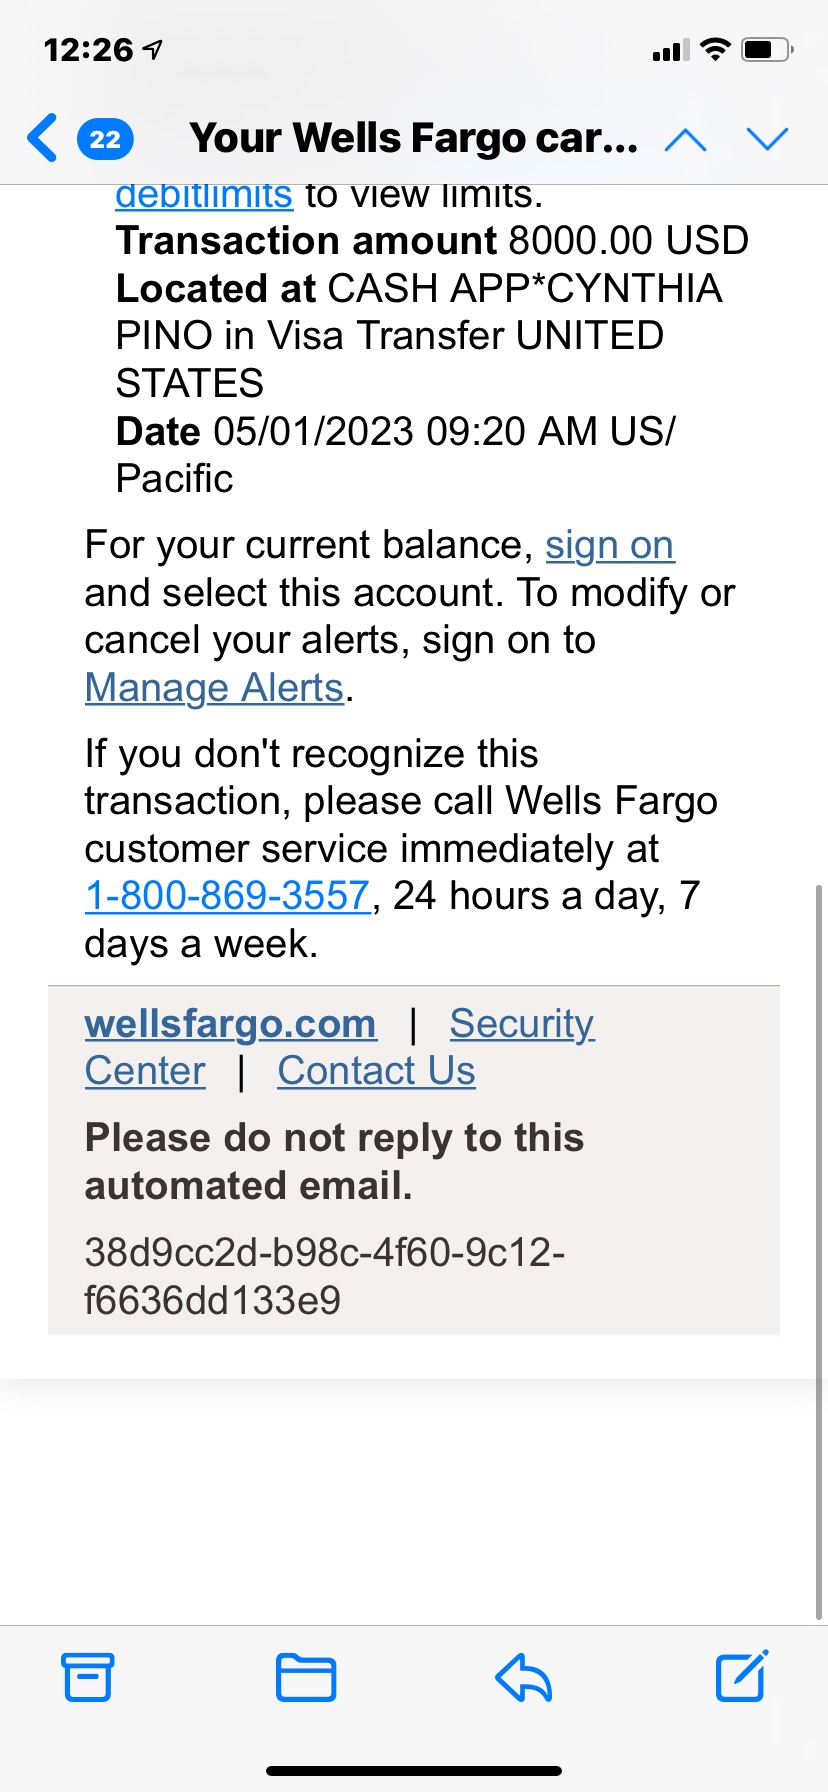Compose a new email with pencil icon
The image size is (828, 1792).
coord(742,1675)
